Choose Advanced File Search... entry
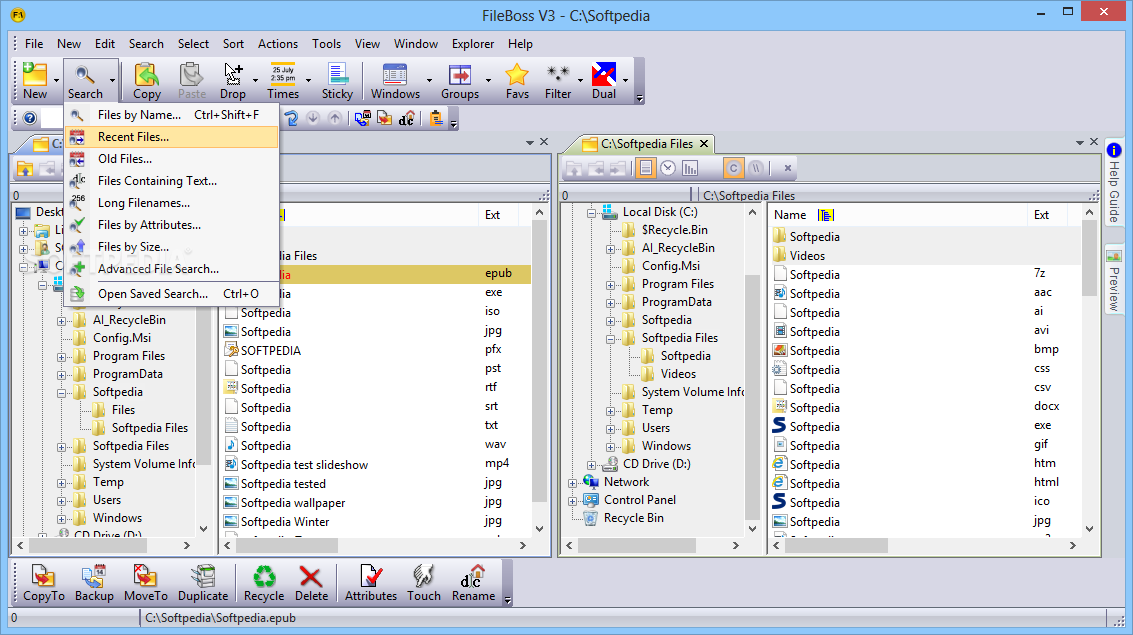Image resolution: width=1133 pixels, height=635 pixels. click(x=172, y=269)
